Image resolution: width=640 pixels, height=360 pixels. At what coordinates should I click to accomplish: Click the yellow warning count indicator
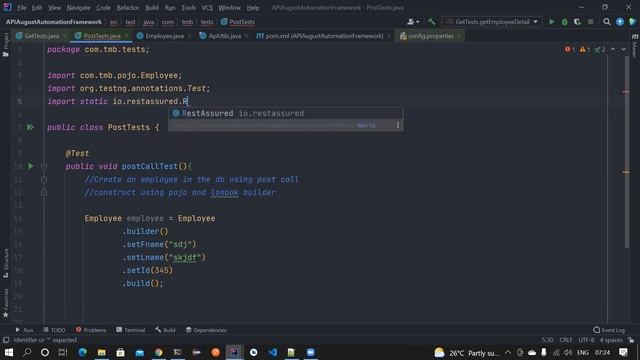coord(584,49)
